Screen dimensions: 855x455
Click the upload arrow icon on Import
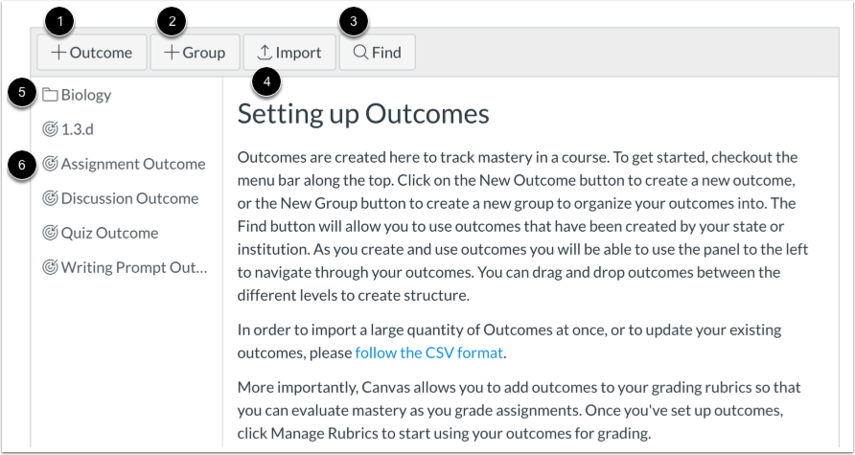pos(264,52)
